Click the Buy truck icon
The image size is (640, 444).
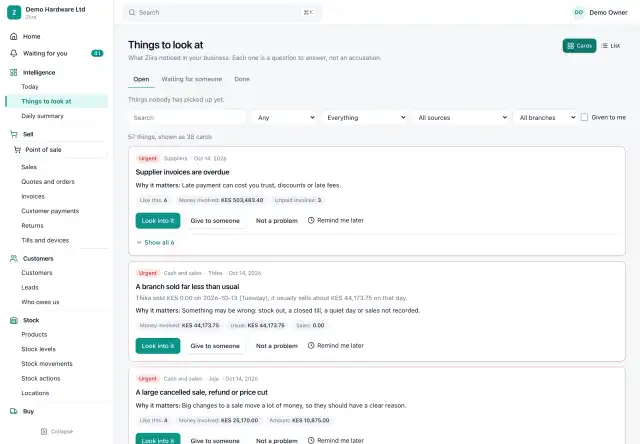[13, 411]
